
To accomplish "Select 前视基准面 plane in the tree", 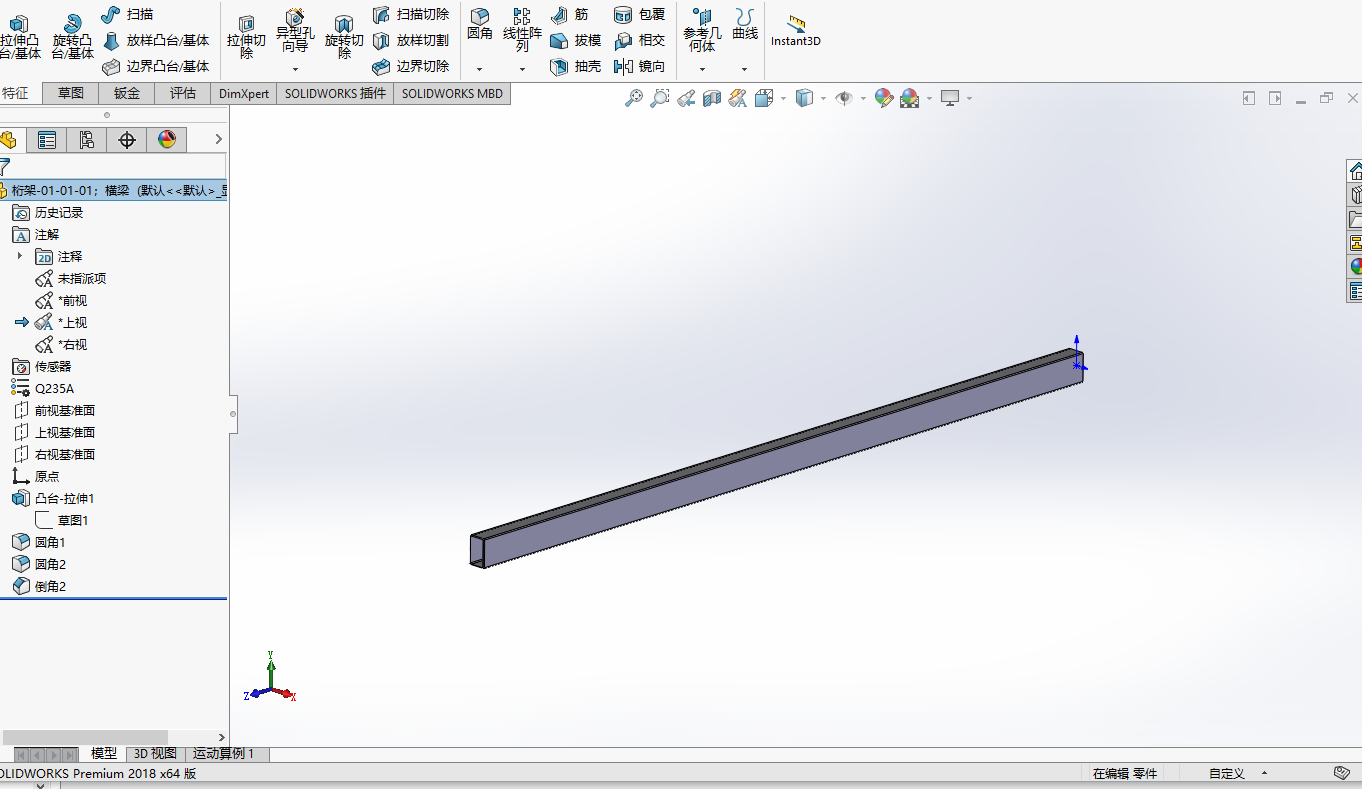I will pos(54,410).
